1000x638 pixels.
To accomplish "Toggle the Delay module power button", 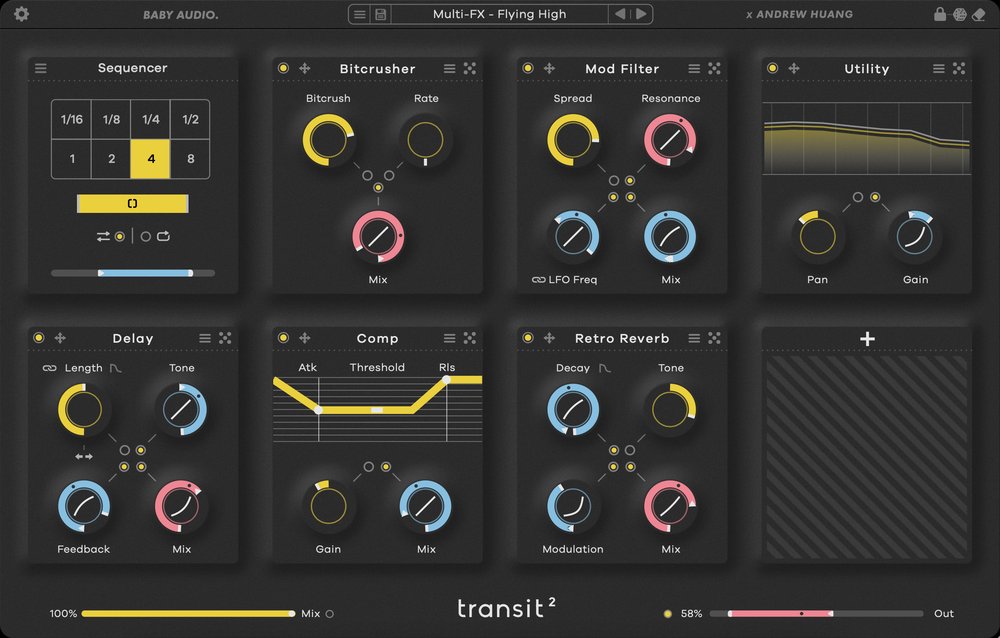I will pos(39,338).
